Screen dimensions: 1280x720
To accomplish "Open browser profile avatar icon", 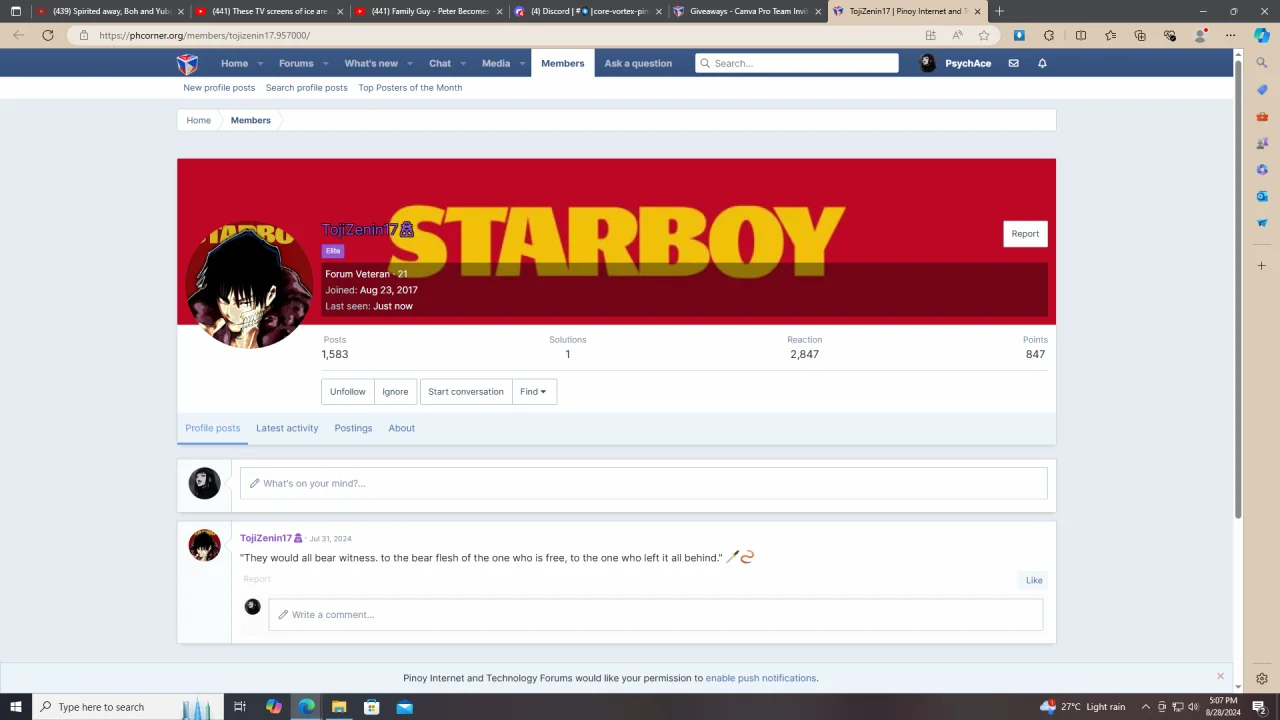I will (x=1201, y=35).
